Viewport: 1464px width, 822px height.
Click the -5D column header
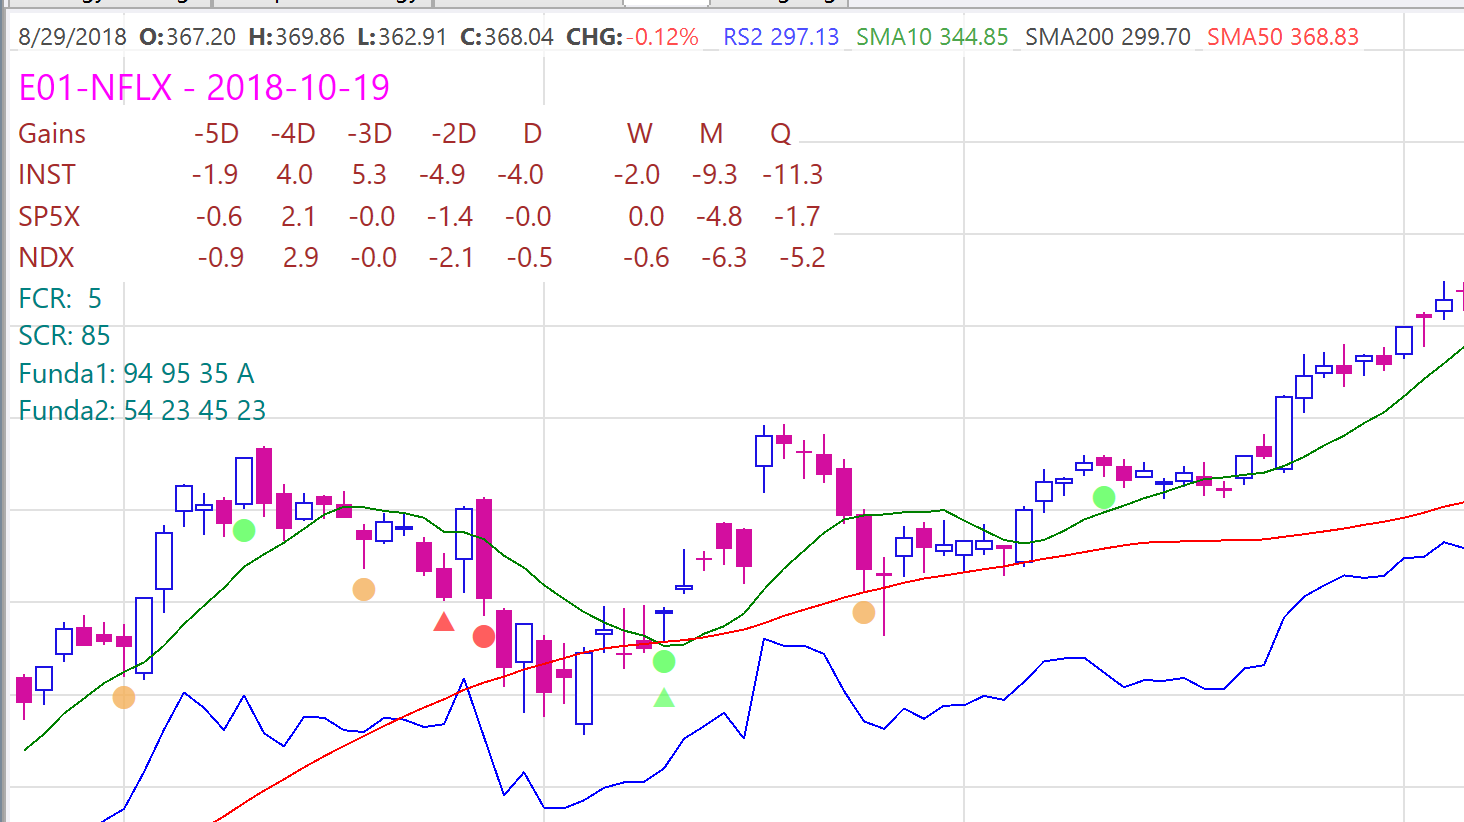[216, 134]
